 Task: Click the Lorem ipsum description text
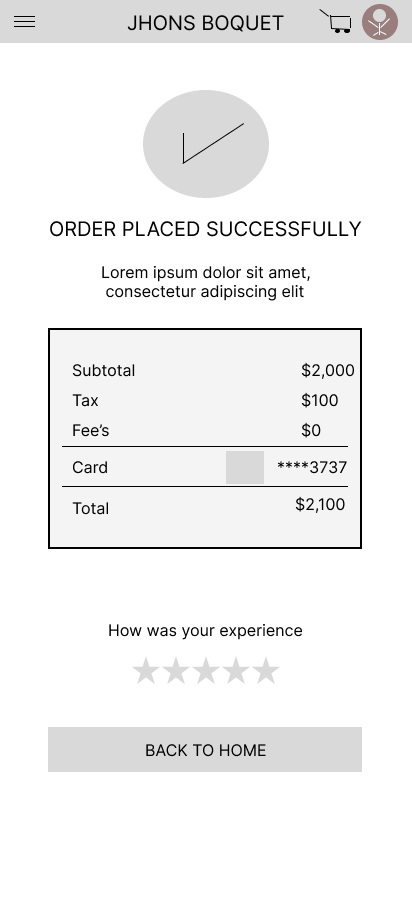coord(205,282)
